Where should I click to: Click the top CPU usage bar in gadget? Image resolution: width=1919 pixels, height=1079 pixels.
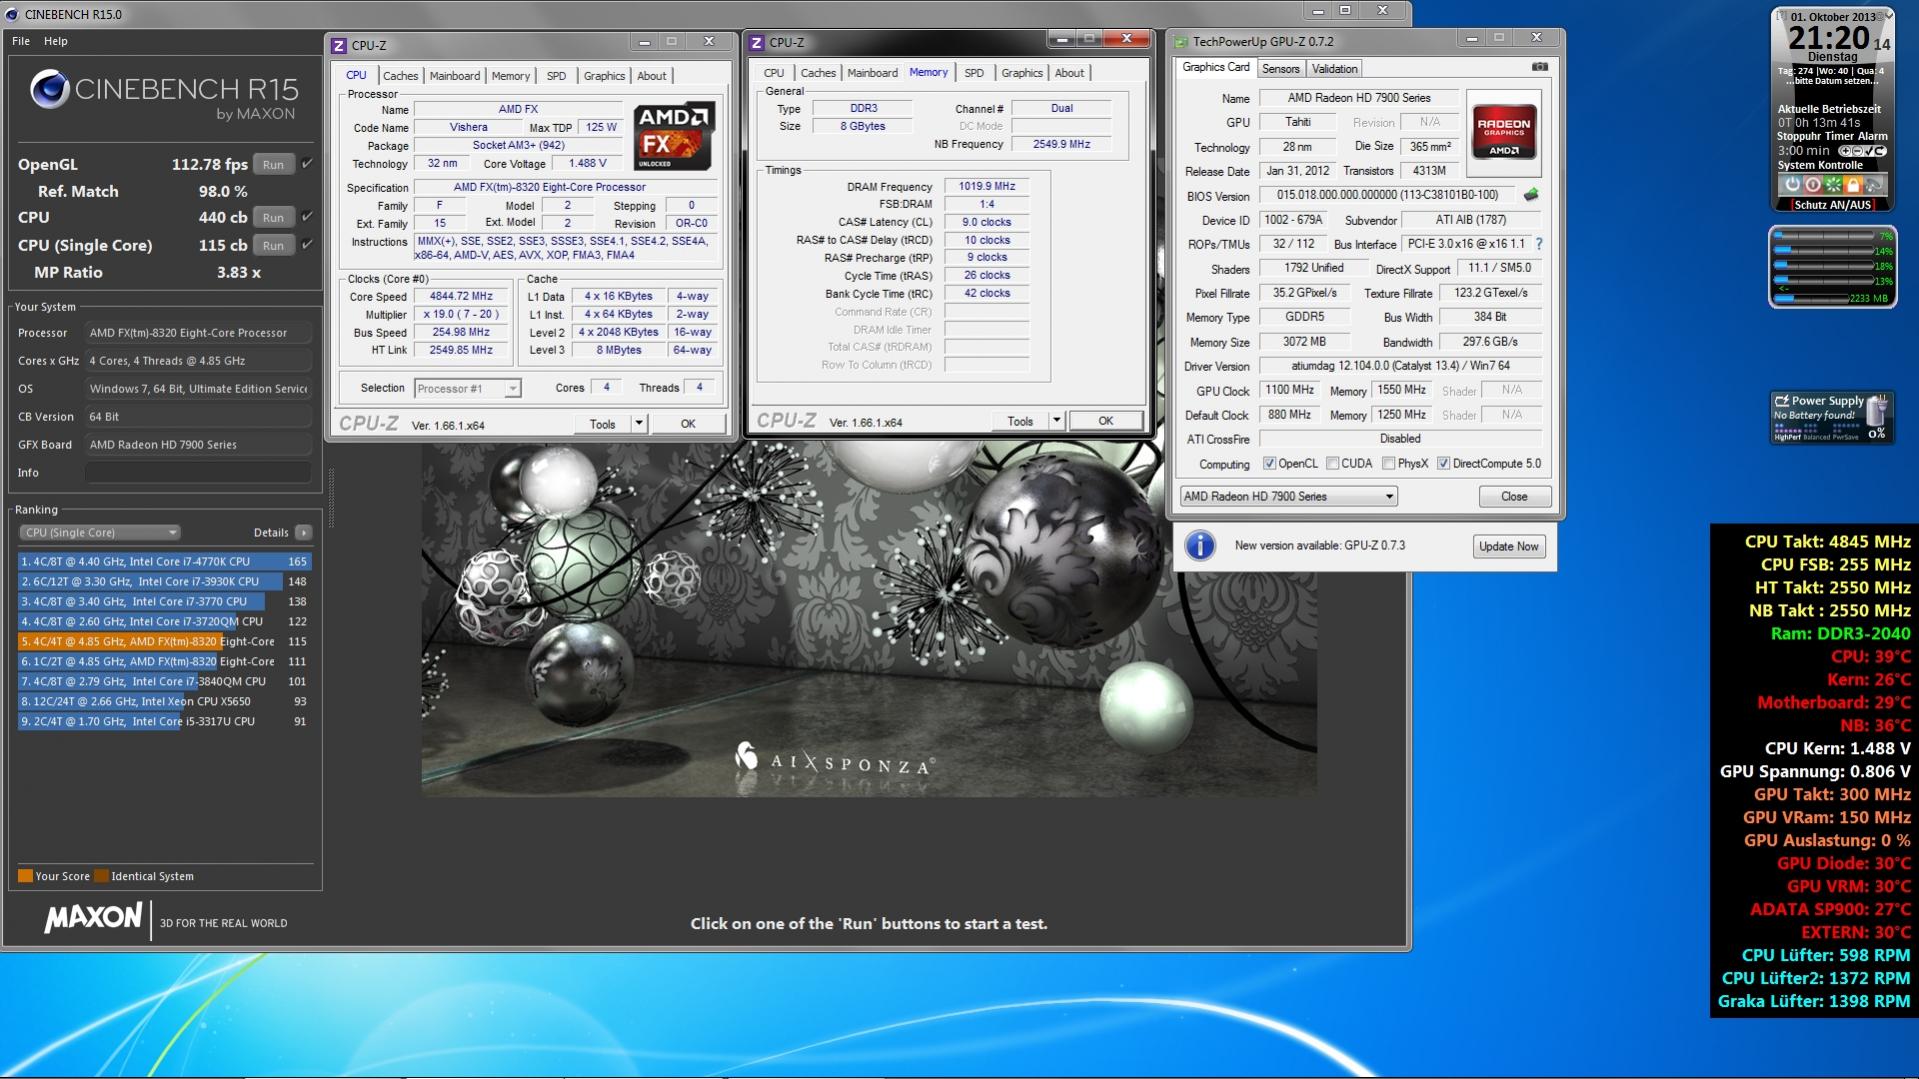pyautogui.click(x=1822, y=237)
